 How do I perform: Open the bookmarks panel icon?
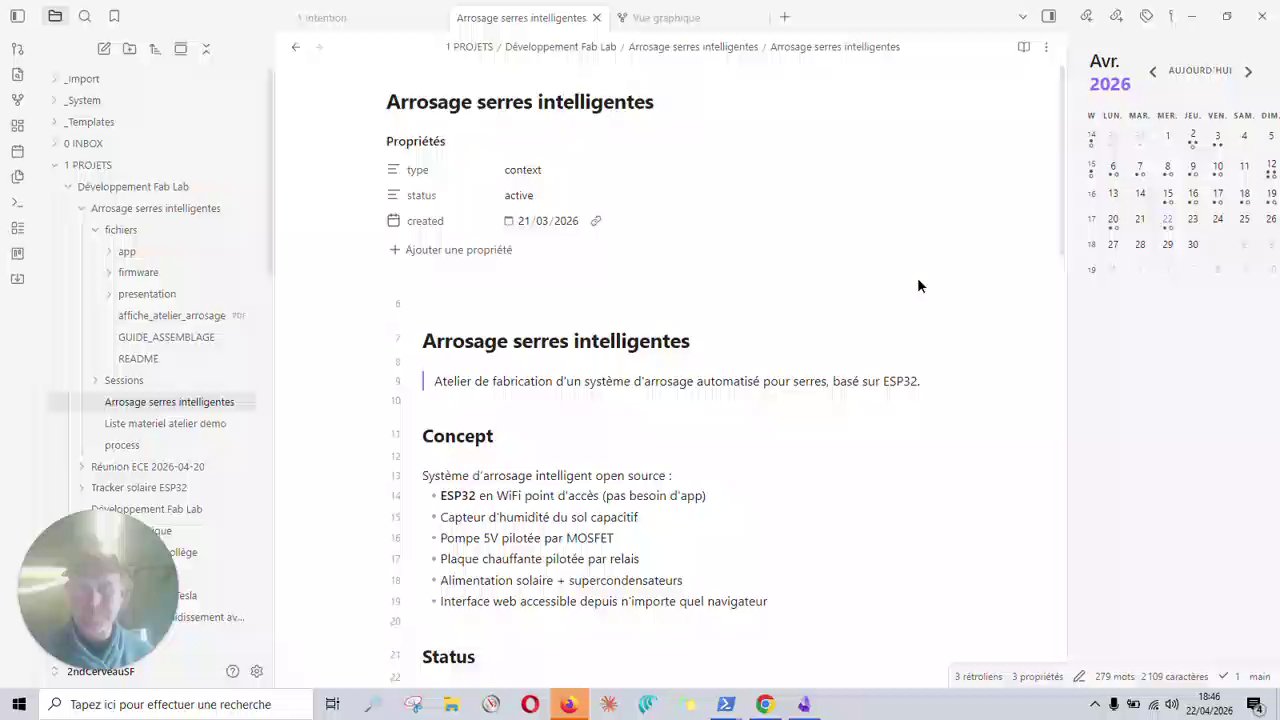click(x=114, y=16)
